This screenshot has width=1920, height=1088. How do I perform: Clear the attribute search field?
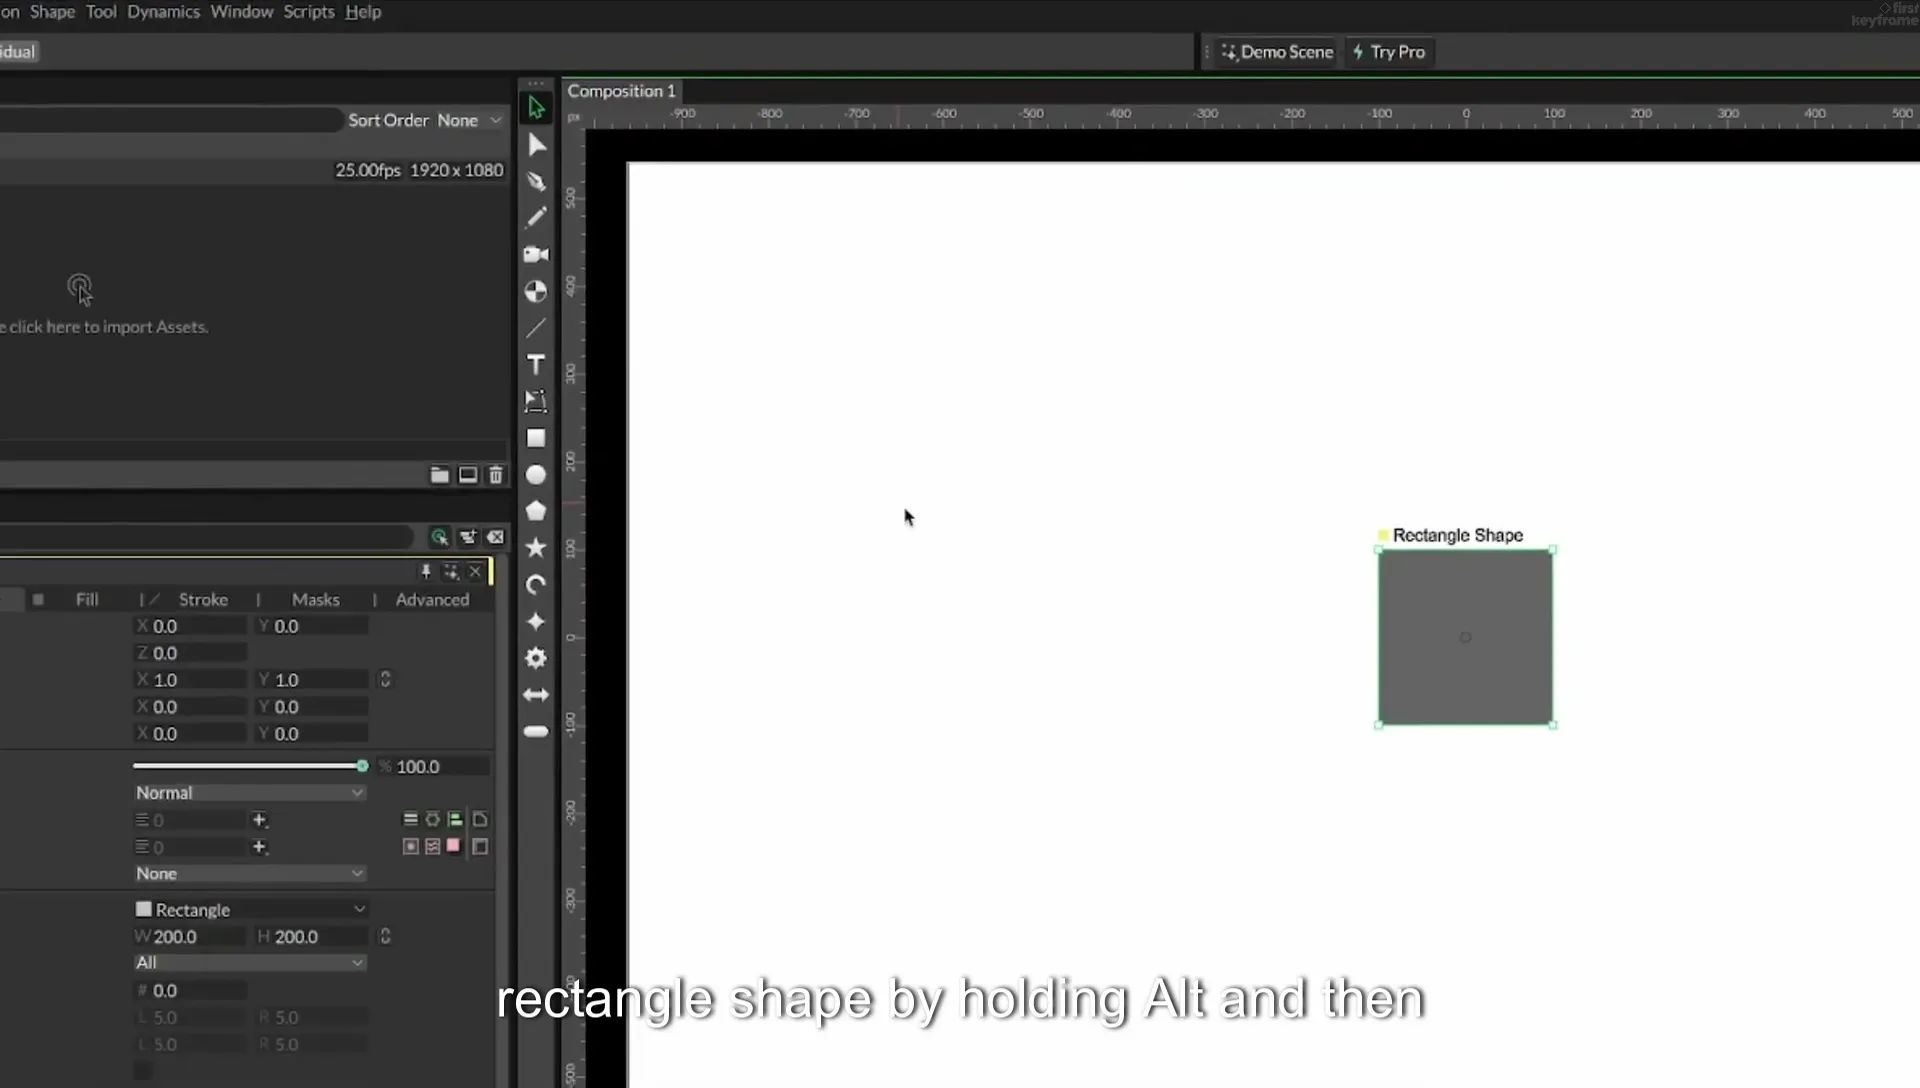pyautogui.click(x=495, y=537)
